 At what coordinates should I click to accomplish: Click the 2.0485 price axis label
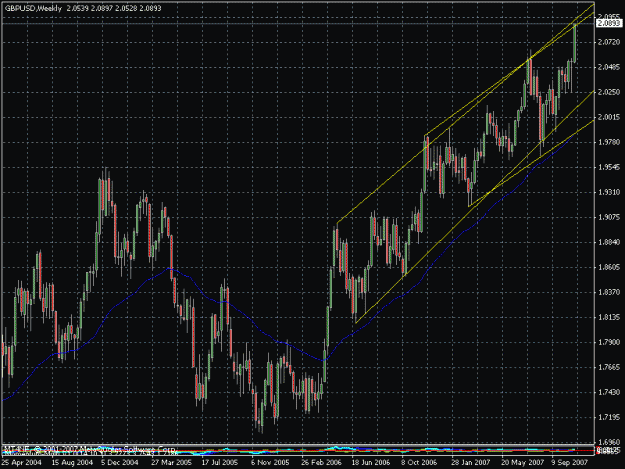pyautogui.click(x=609, y=67)
